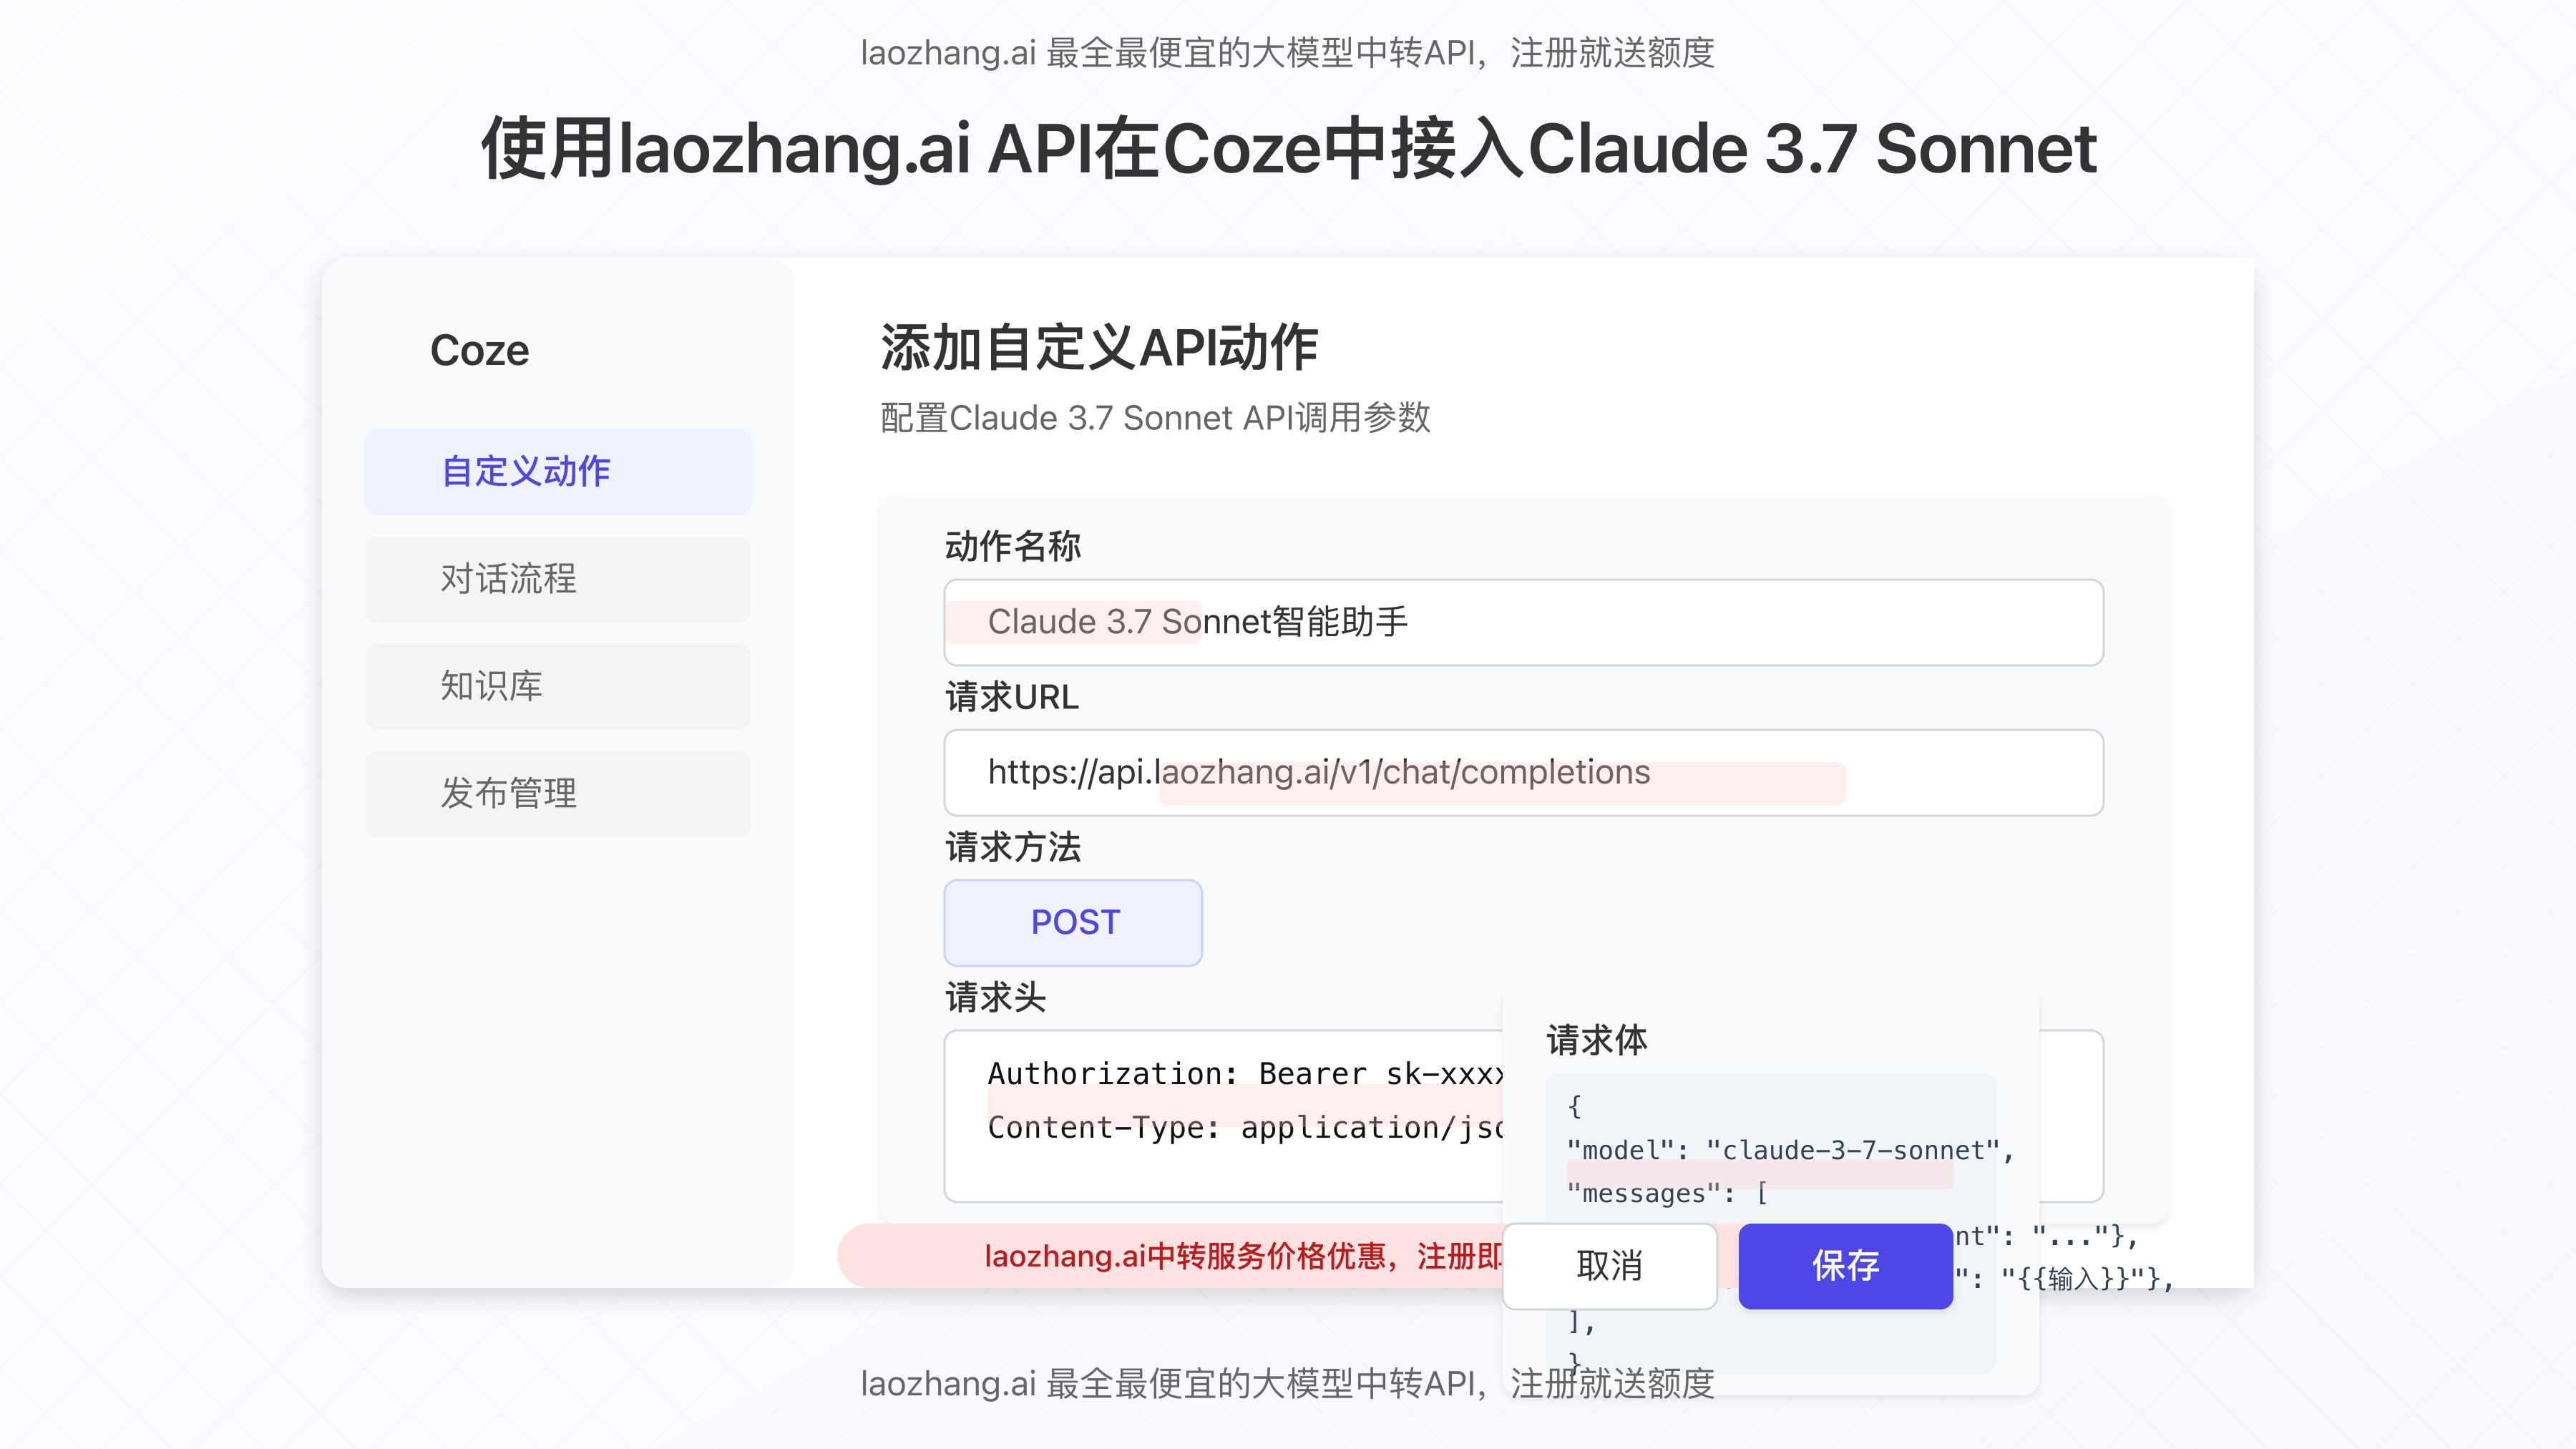Click the Coze logo text in the sidebar

pos(479,351)
